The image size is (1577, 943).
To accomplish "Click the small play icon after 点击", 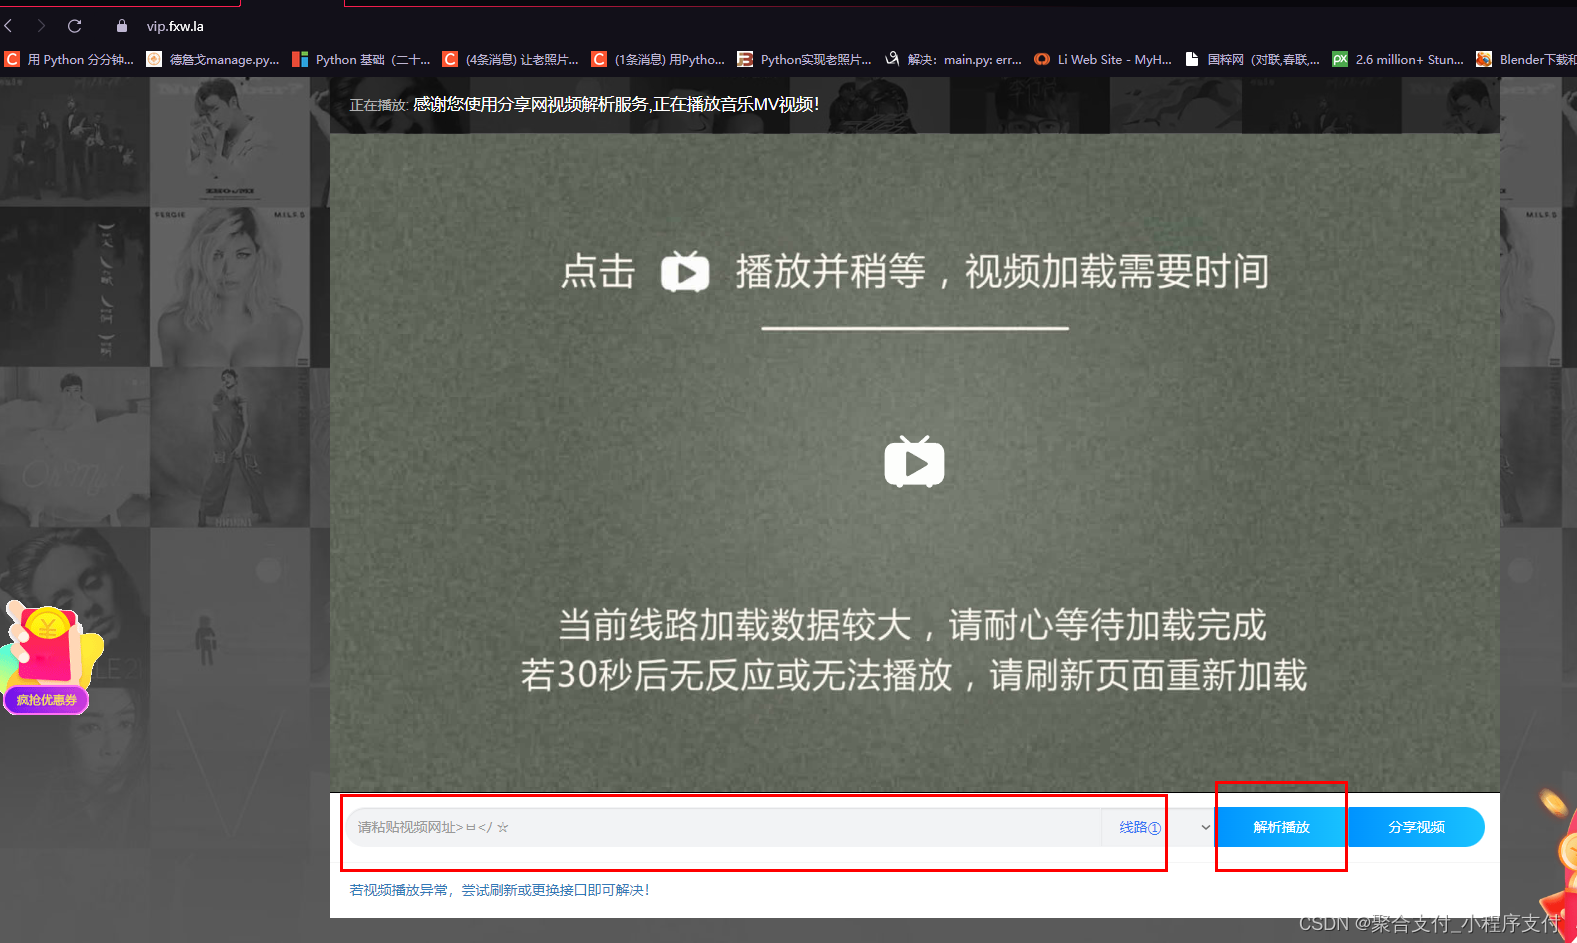I will pos(685,271).
